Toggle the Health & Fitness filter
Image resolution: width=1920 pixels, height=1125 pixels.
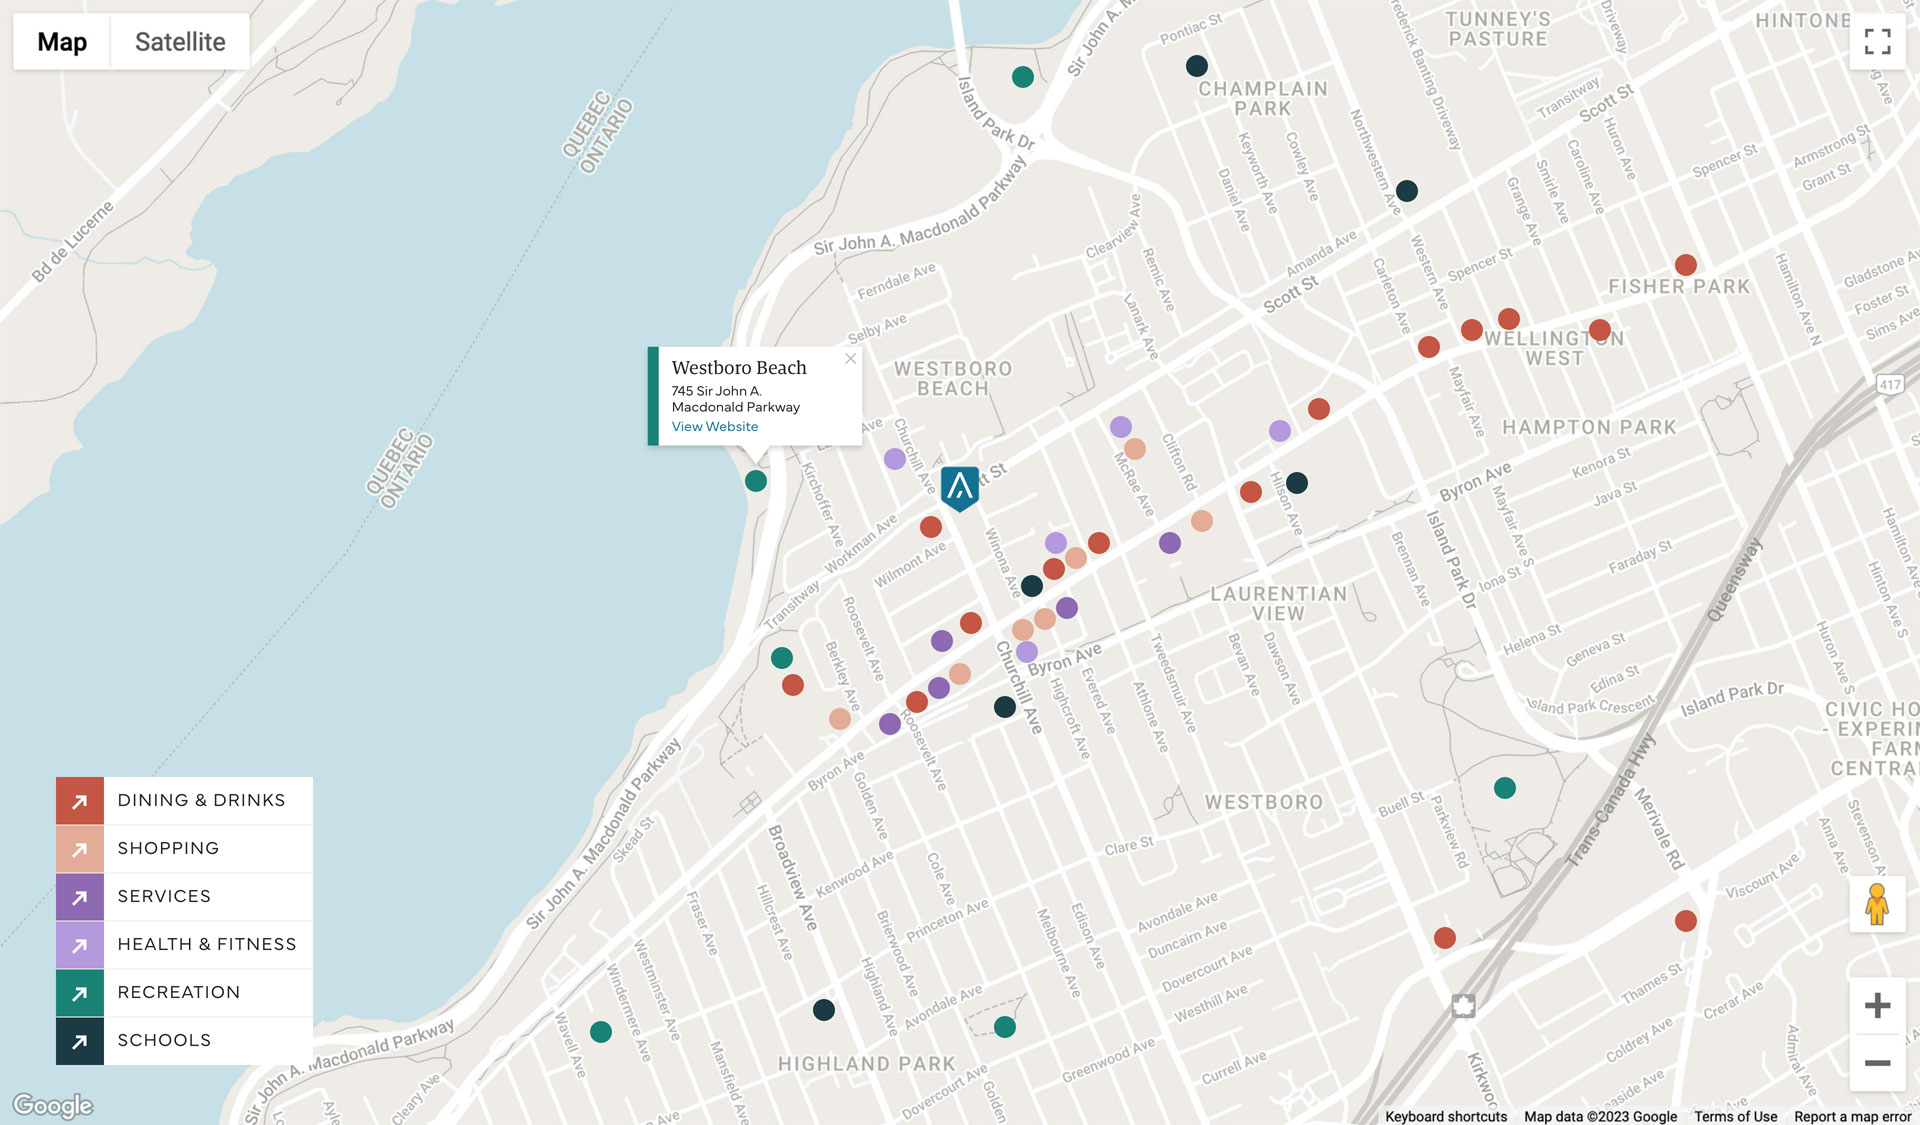[206, 945]
